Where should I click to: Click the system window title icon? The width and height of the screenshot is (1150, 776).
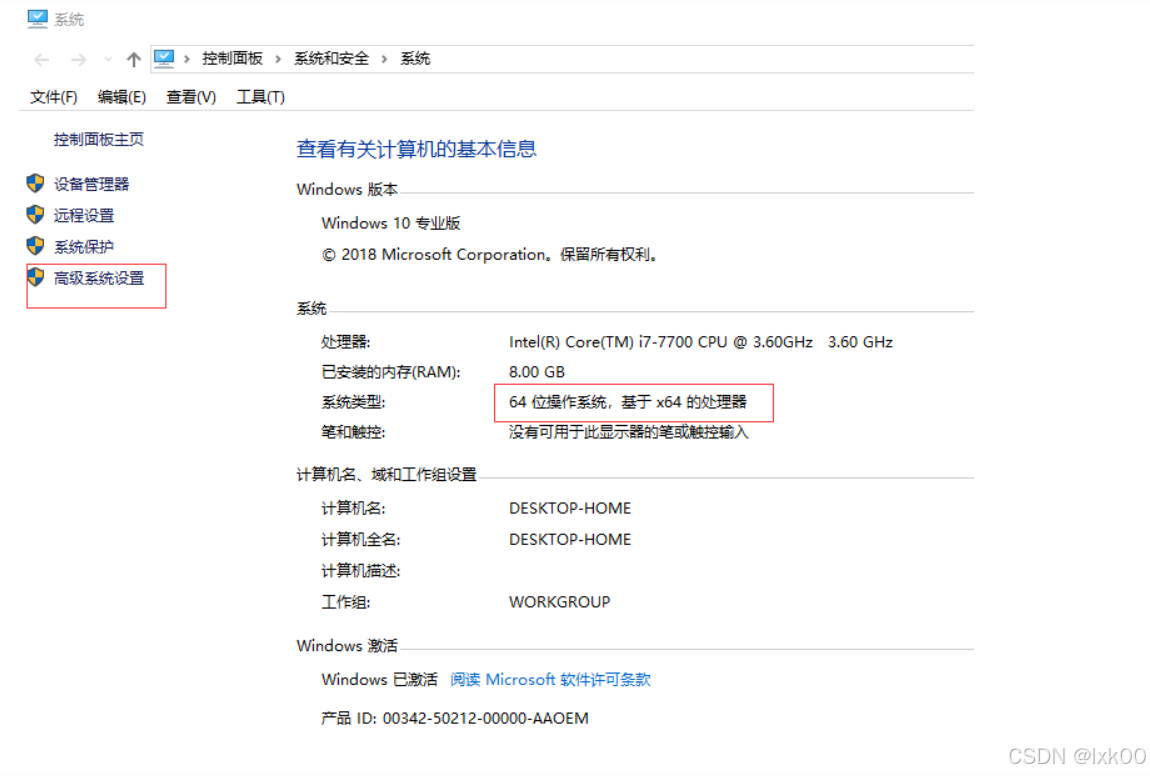point(37,18)
